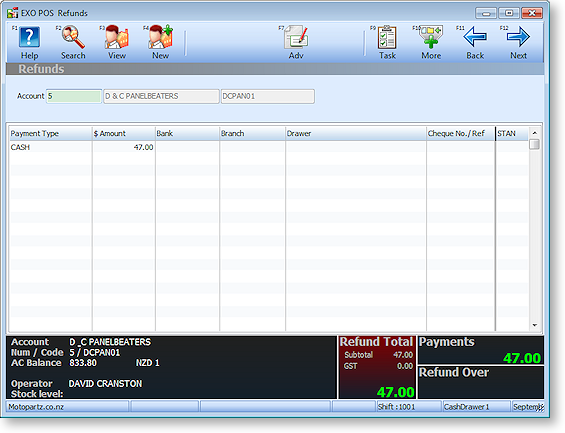Go Next with the right arrow
Image resolution: width=565 pixels, height=433 pixels.
coord(518,37)
